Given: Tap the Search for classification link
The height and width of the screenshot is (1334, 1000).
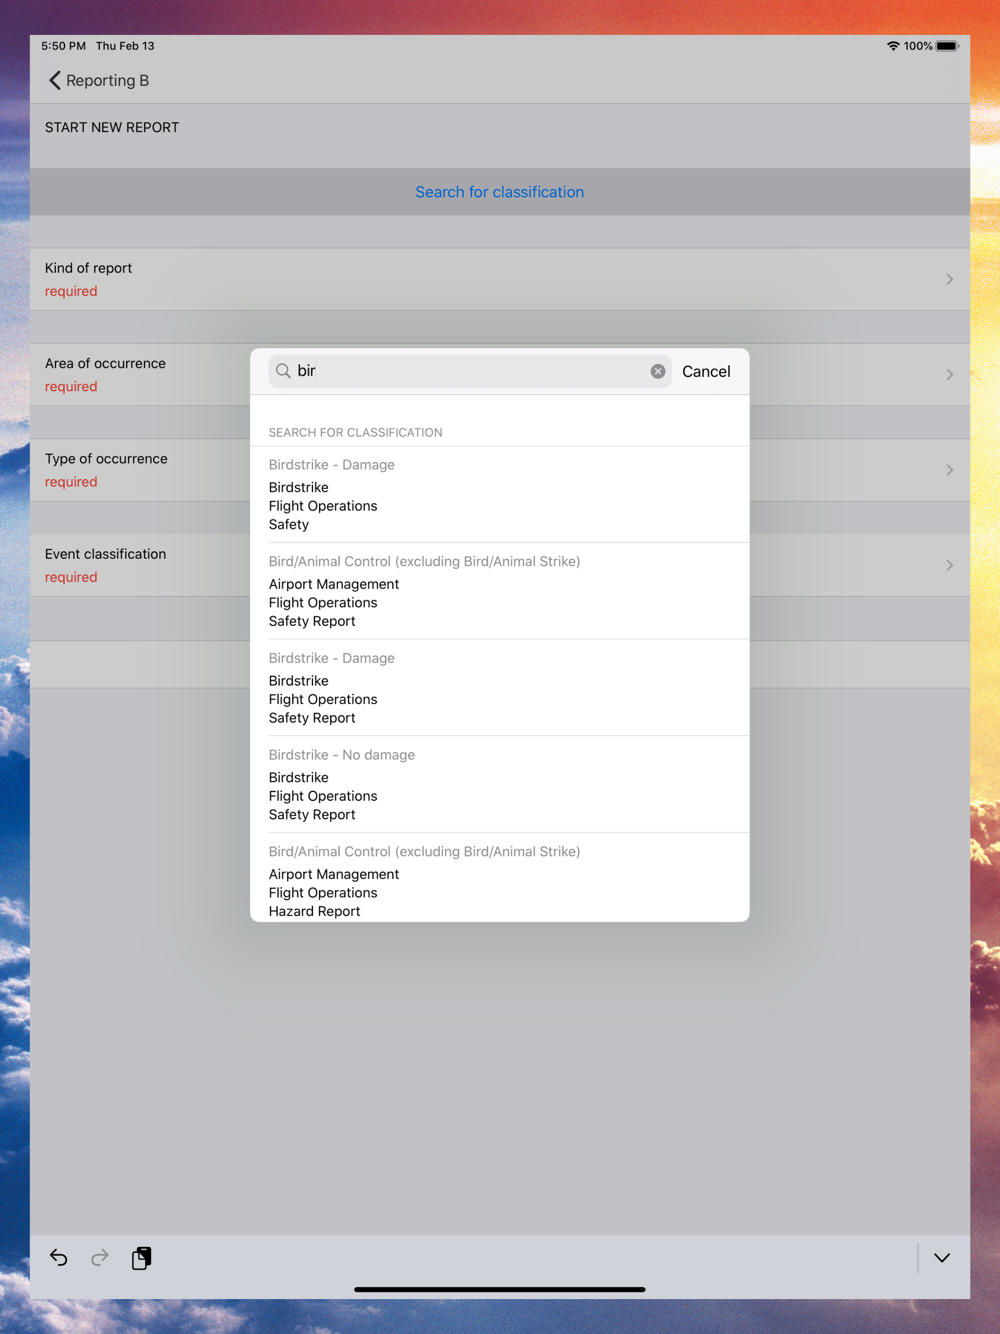Looking at the screenshot, I should tap(500, 192).
